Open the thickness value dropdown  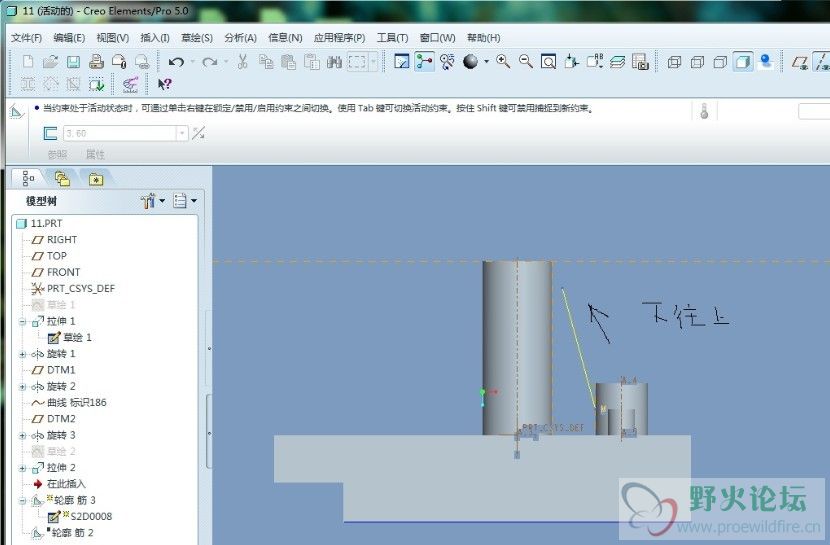pyautogui.click(x=182, y=133)
